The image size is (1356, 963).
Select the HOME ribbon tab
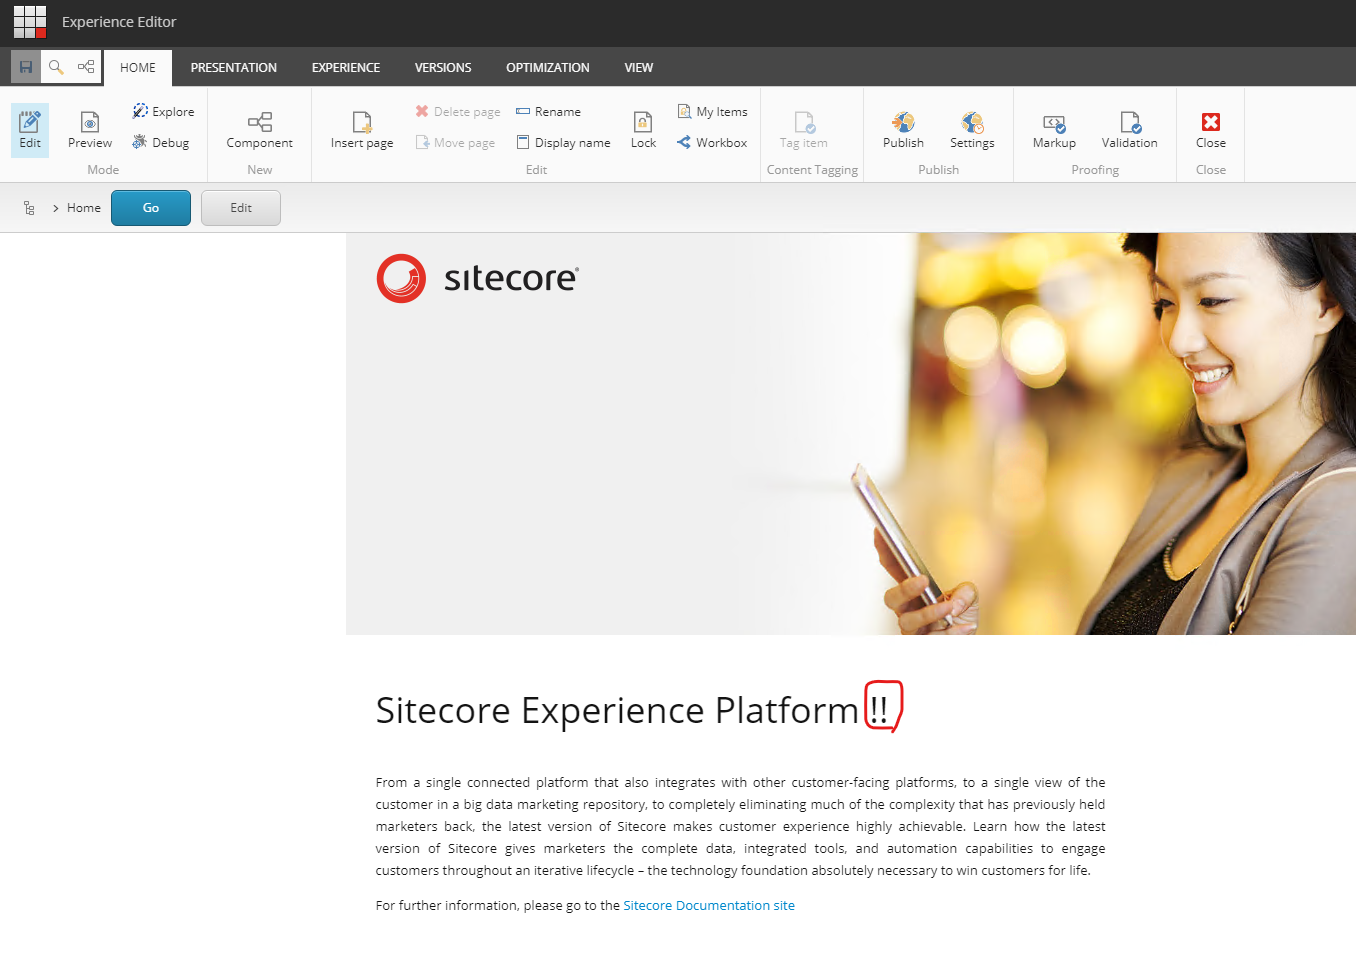point(138,67)
